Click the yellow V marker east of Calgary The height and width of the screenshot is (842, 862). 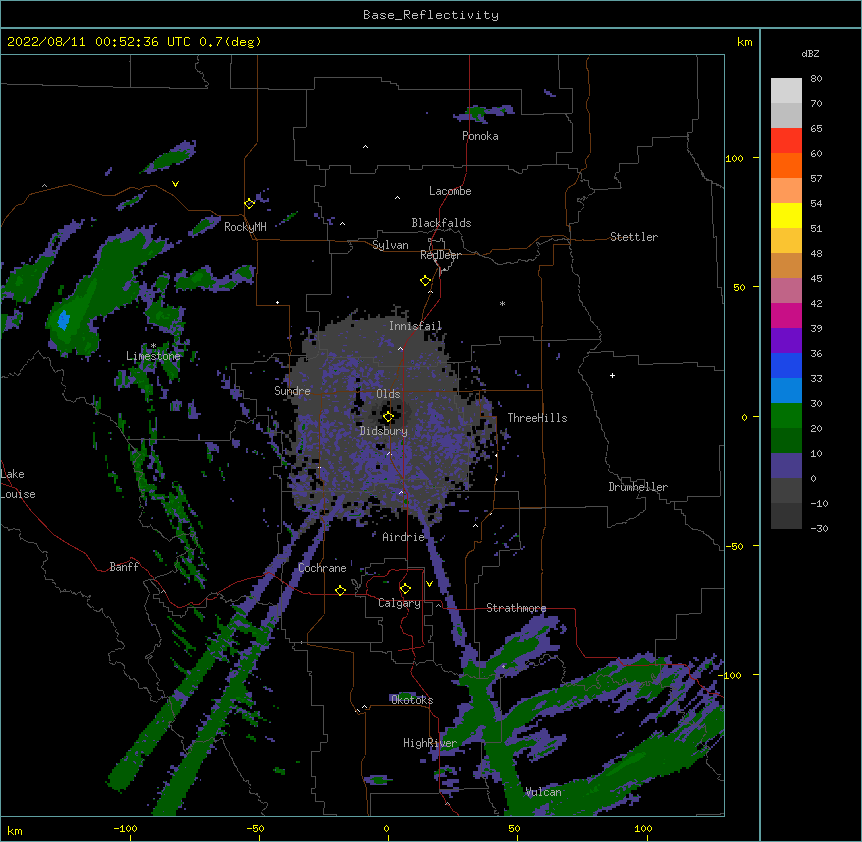[x=429, y=584]
